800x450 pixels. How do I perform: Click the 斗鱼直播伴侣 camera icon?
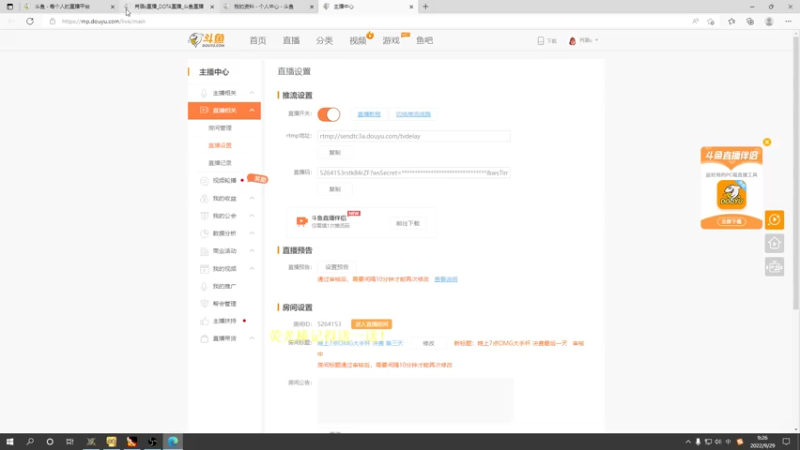pyautogui.click(x=302, y=221)
